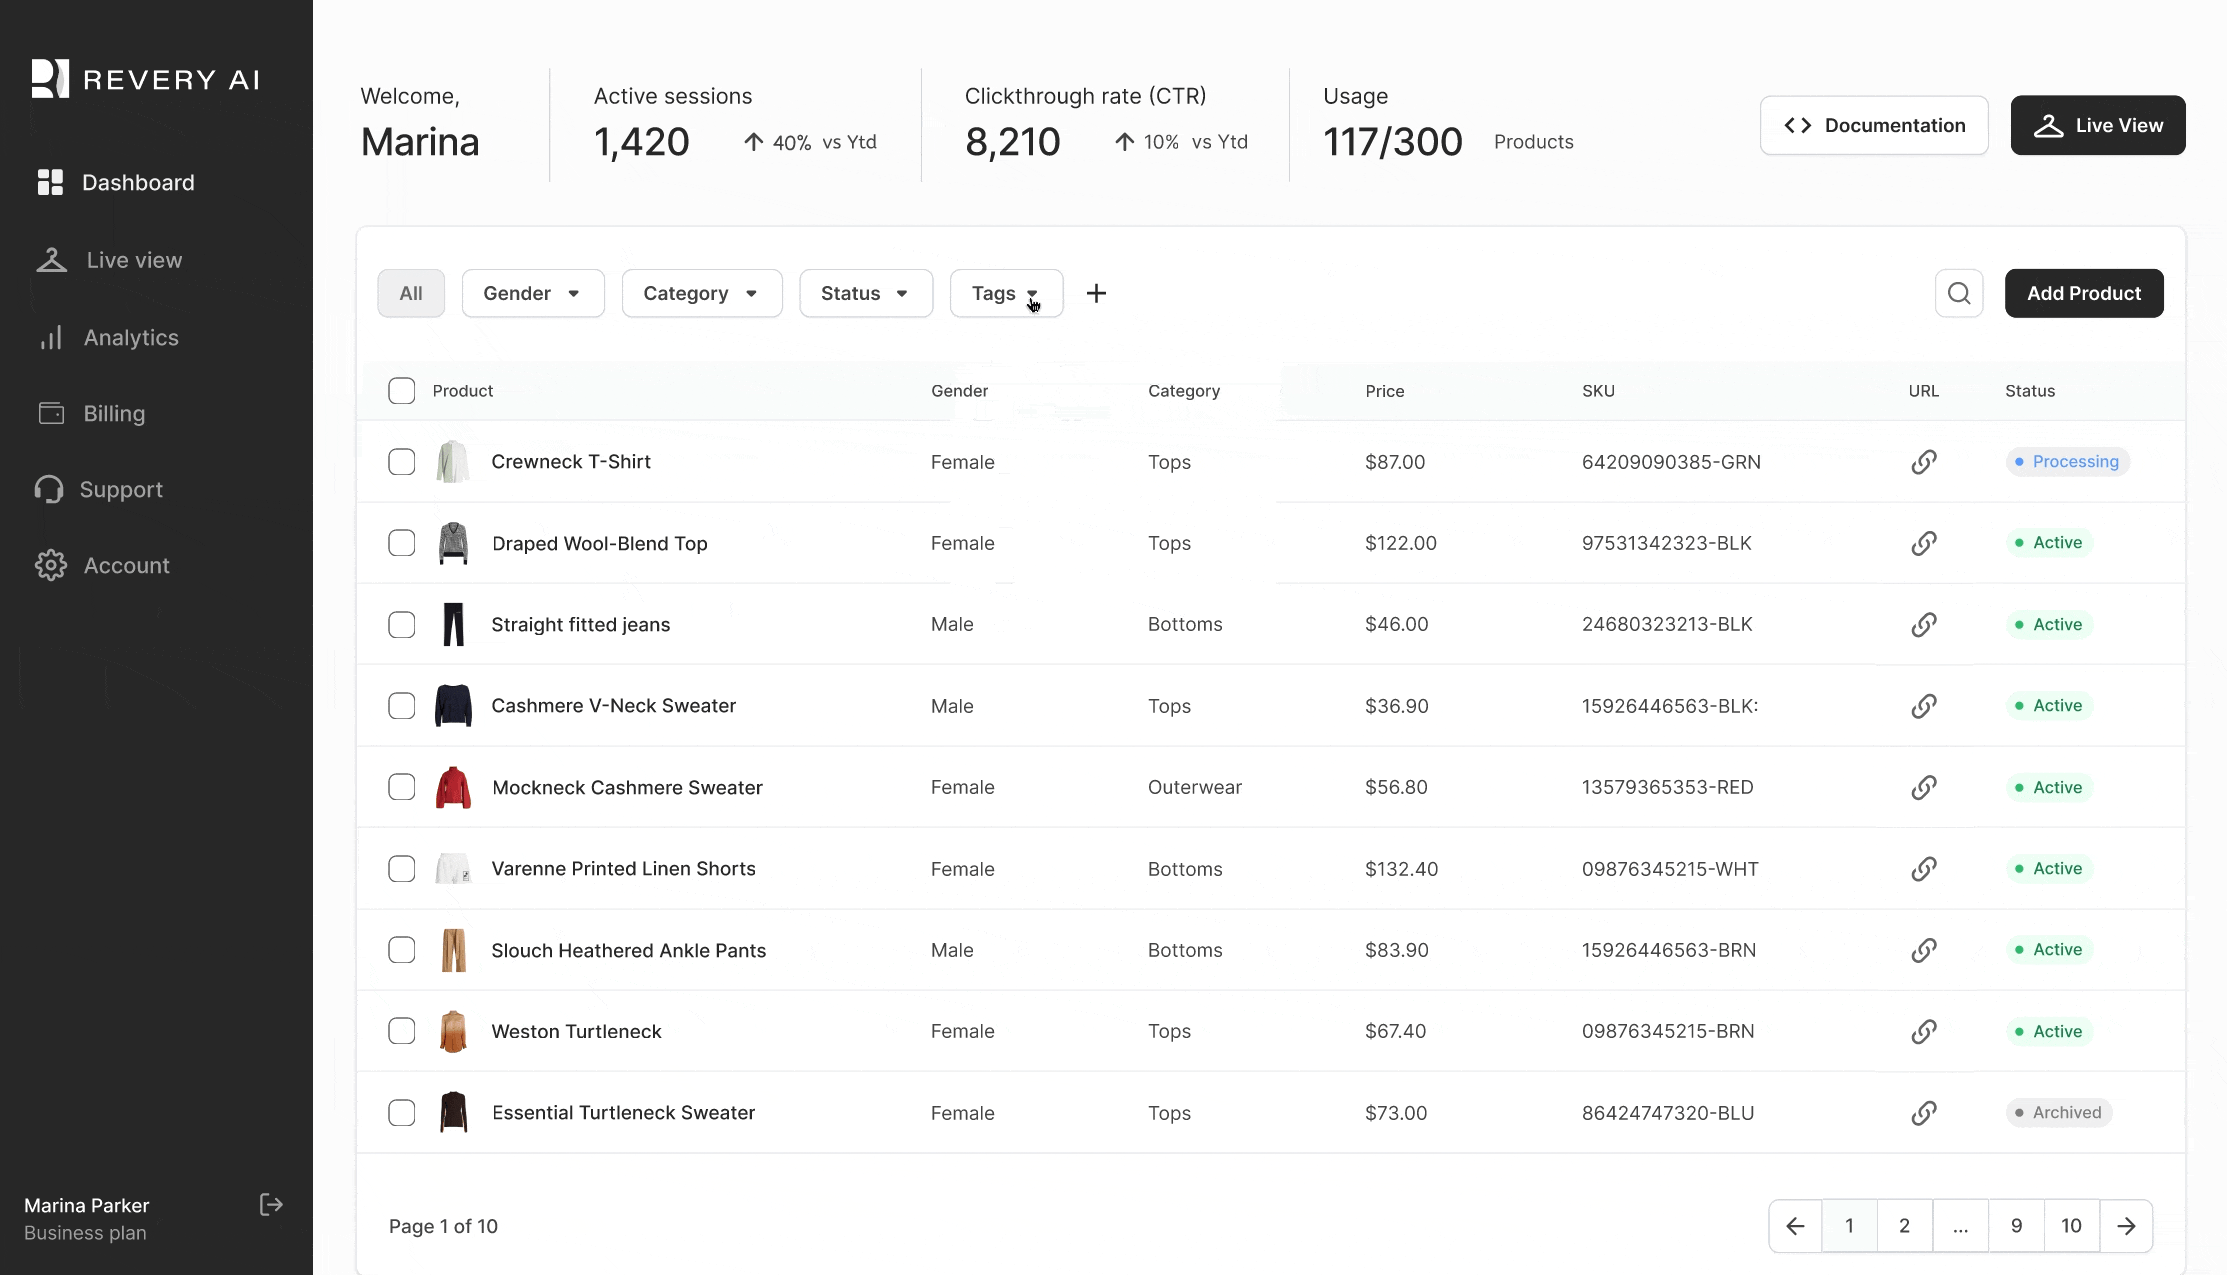Tick checkbox for Essential Turtleneck Sweater
2227x1275 pixels.
401,1113
